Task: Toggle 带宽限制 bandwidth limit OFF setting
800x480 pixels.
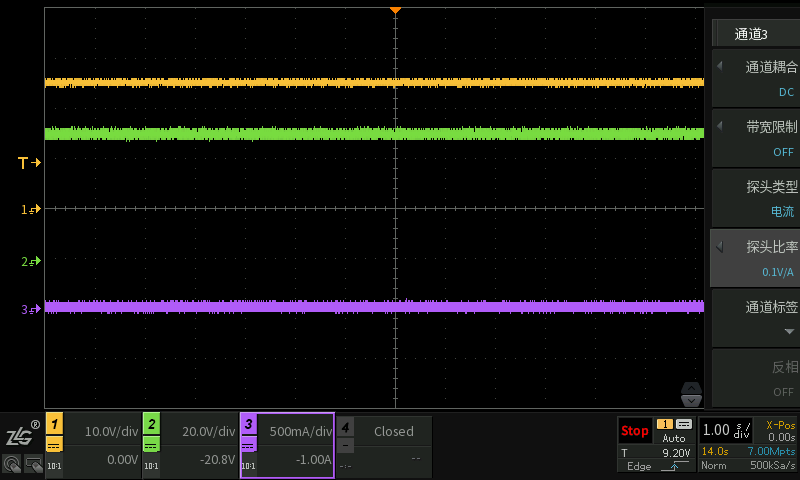Action: tap(756, 139)
